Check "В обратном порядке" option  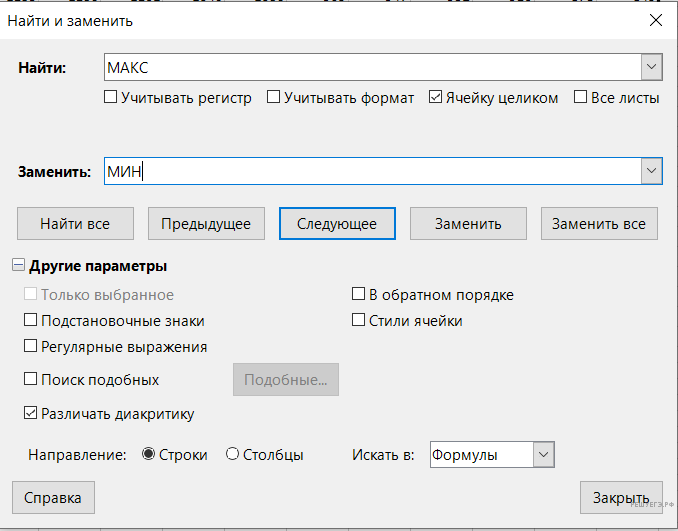click(359, 295)
